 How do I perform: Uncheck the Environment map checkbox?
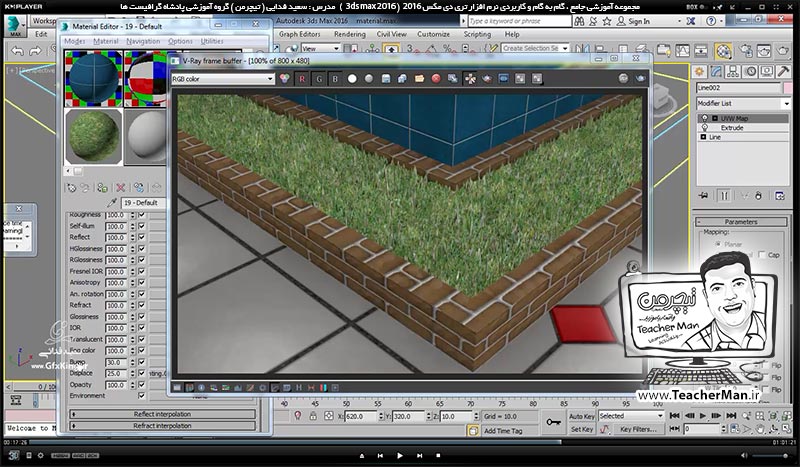click(x=141, y=396)
